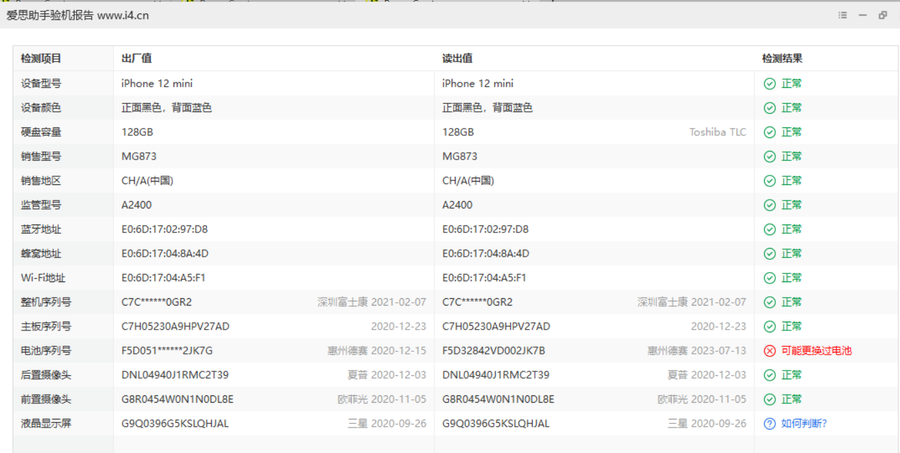
Task: Click the red cross icon for 电池序列号
Action: (770, 351)
